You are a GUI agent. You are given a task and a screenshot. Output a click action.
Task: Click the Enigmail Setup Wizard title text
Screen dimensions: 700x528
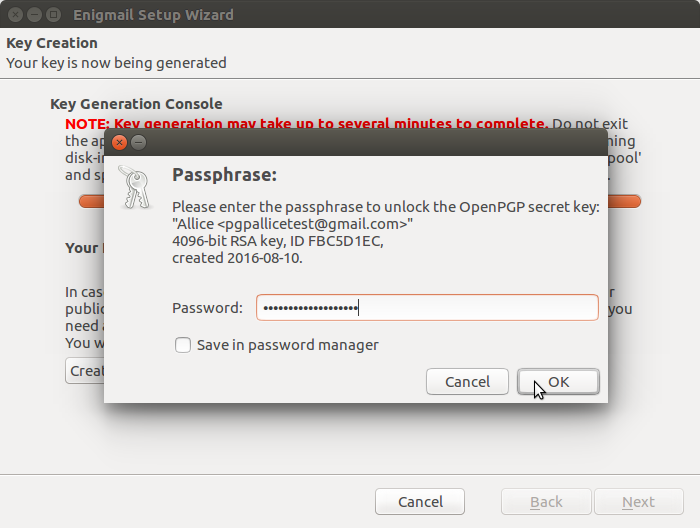tap(153, 15)
